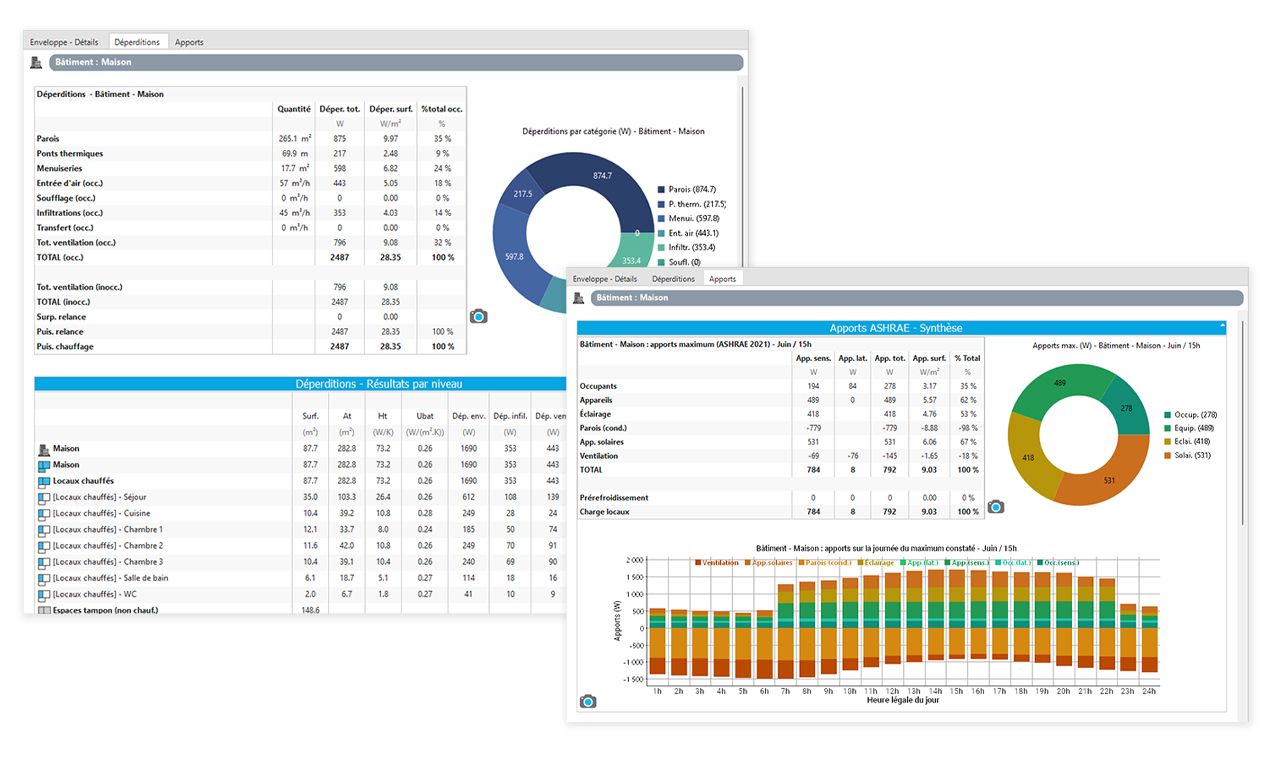Click the building icon in the Déperditions panel header
Viewport: 1280px width, 784px height.
tap(37, 63)
